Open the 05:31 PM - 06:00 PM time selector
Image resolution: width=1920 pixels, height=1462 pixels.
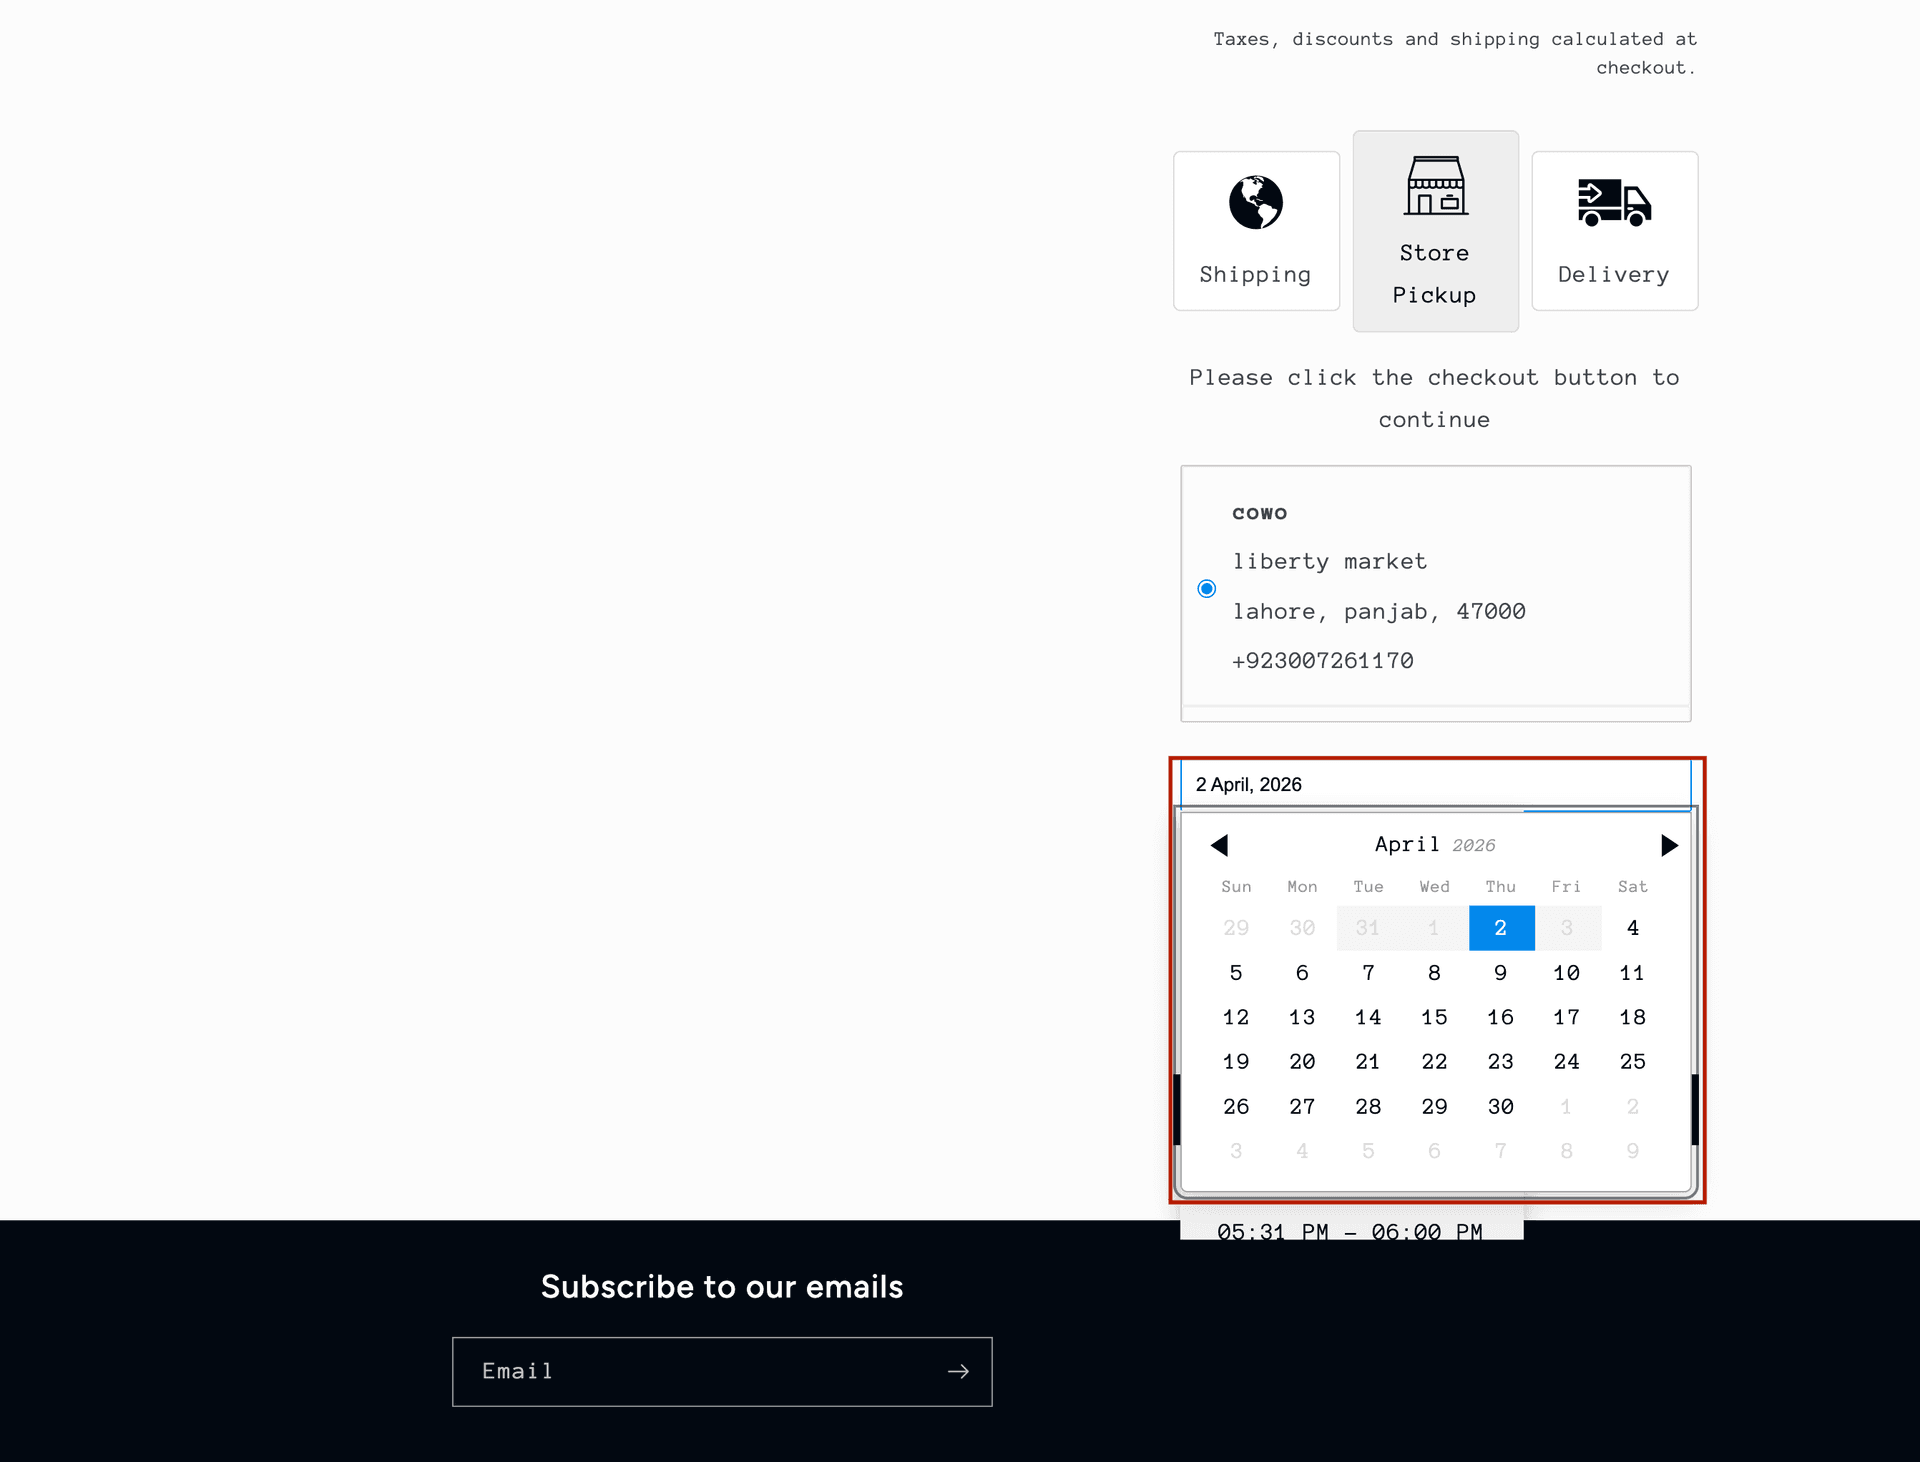point(1350,1231)
